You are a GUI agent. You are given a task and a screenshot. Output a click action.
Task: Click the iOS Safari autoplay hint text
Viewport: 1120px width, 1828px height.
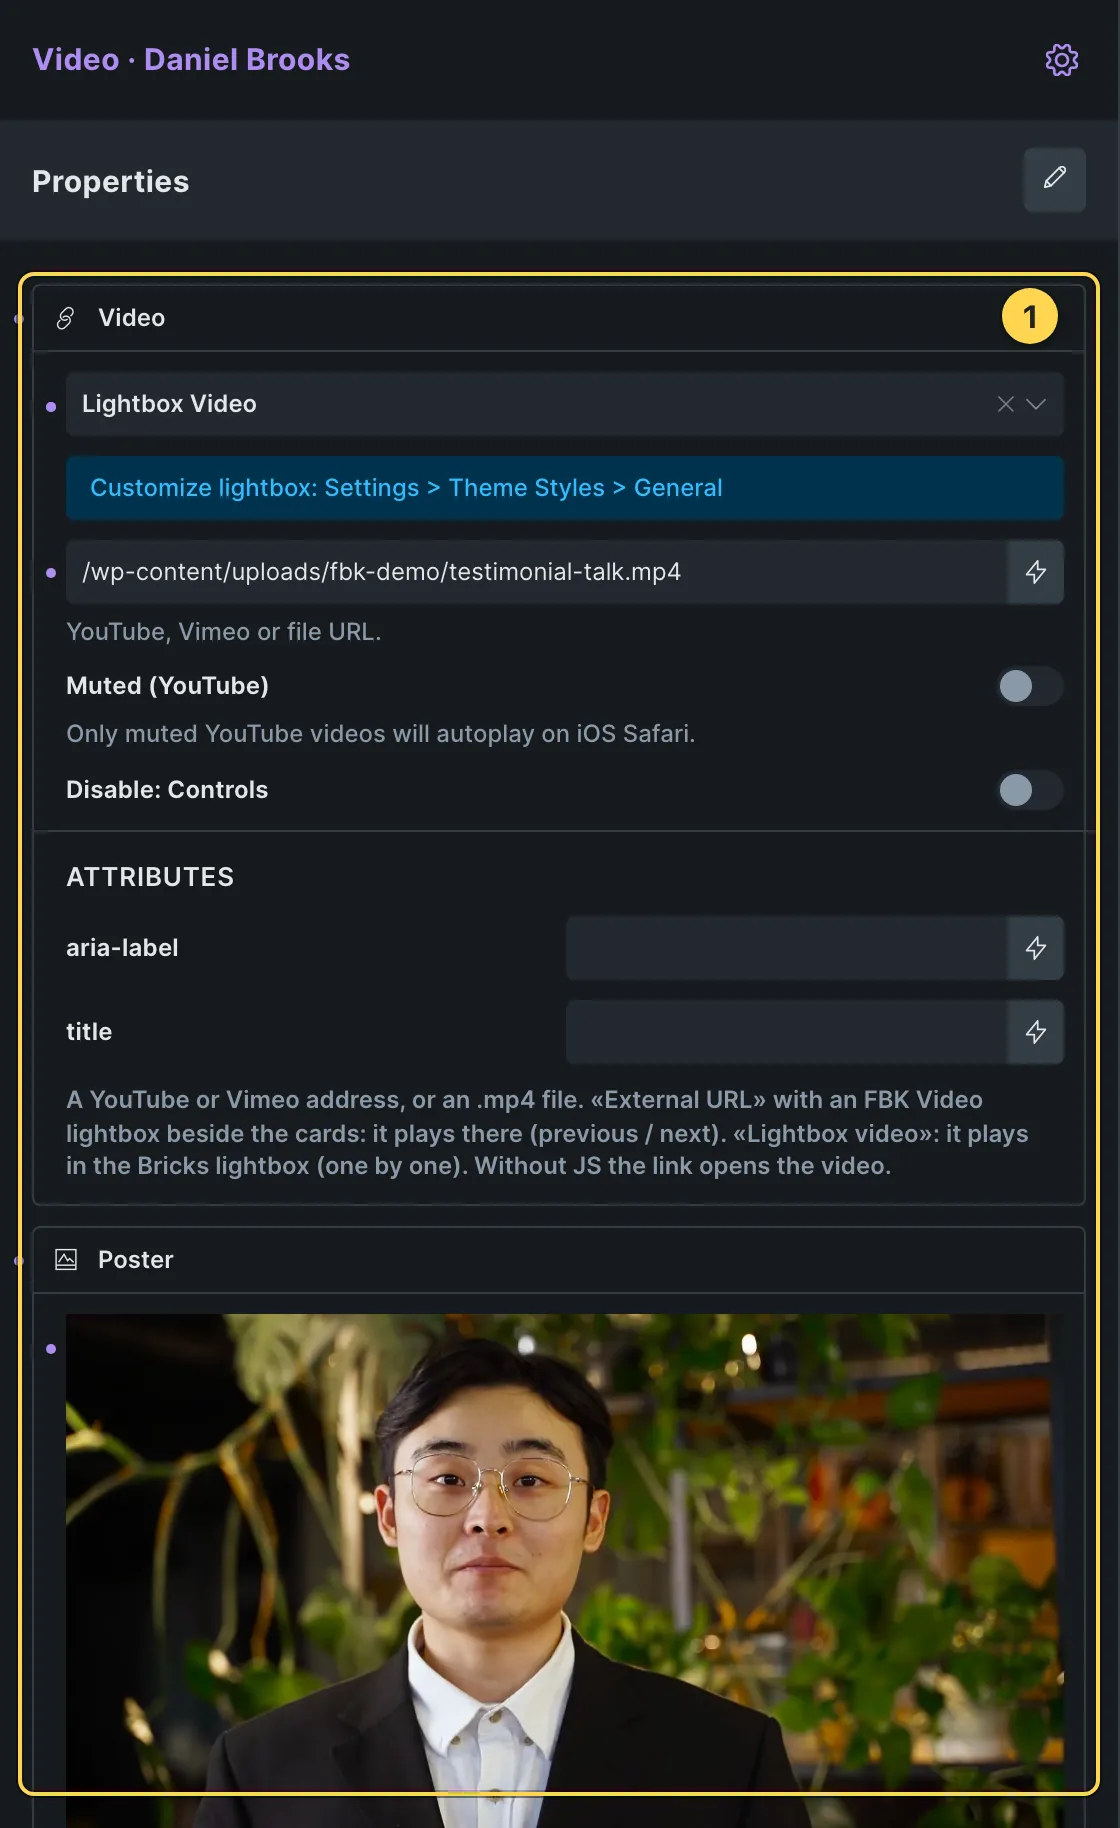point(381,734)
